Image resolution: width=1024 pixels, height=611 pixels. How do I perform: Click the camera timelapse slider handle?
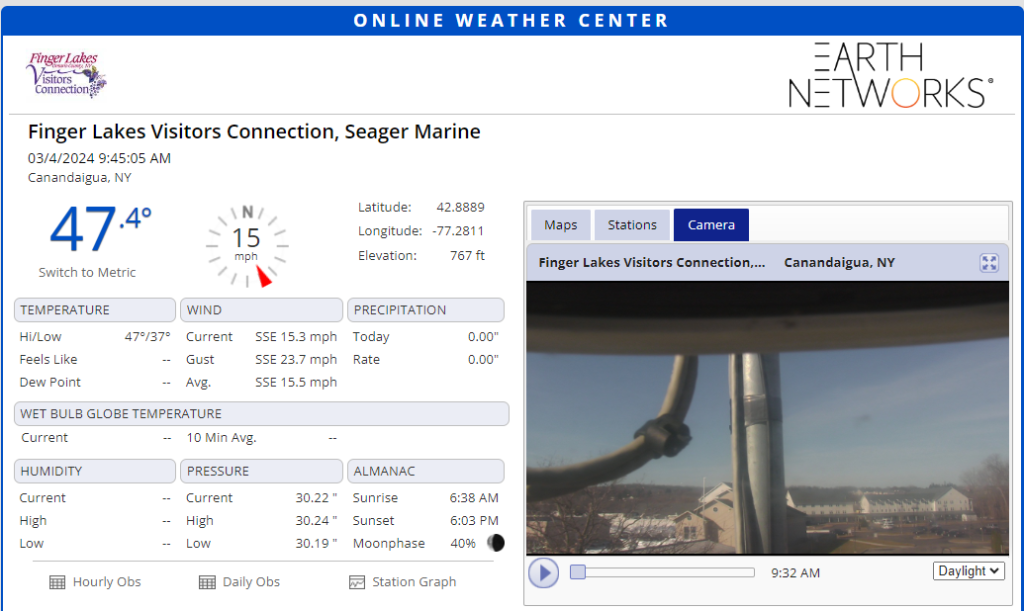(577, 572)
